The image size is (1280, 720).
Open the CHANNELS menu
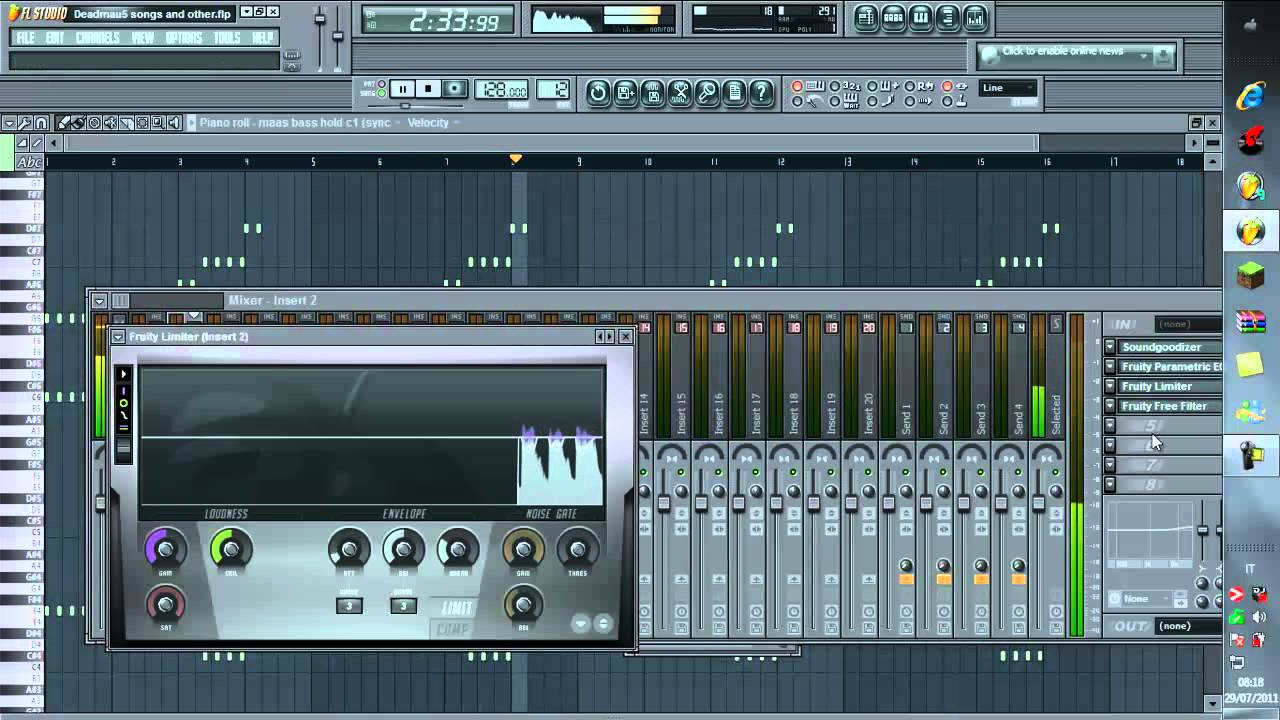coord(97,38)
